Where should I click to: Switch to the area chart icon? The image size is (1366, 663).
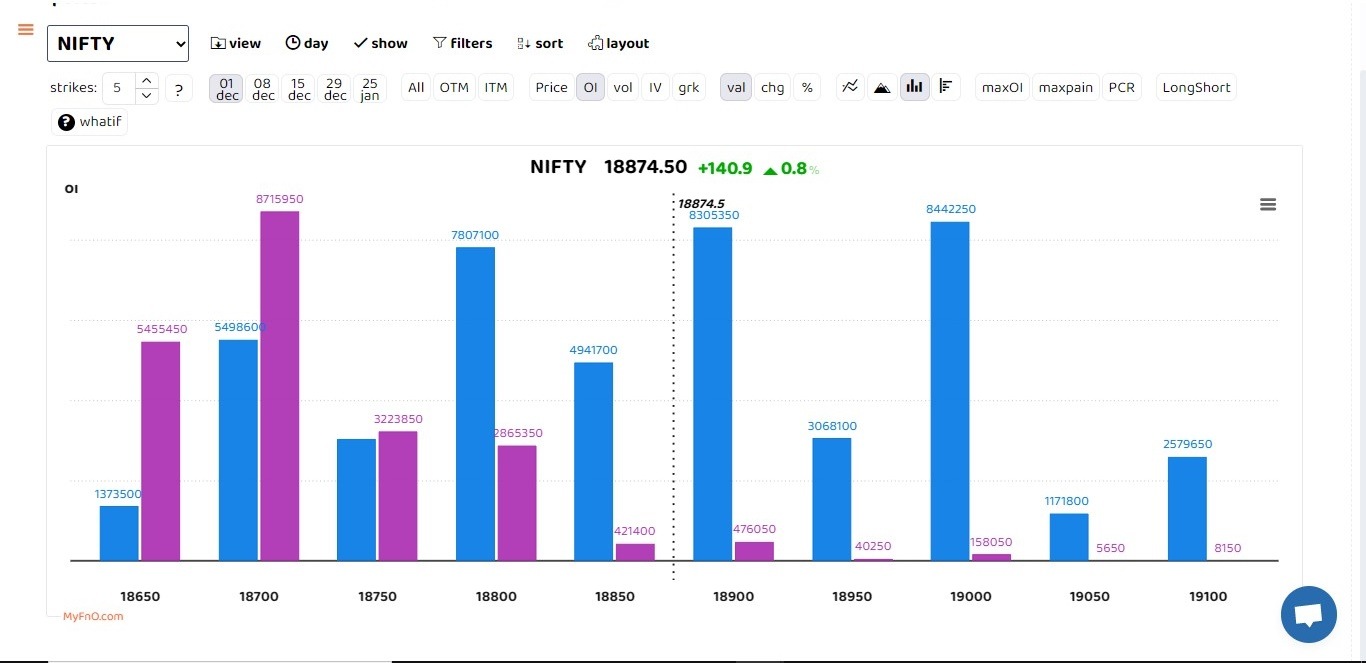[882, 87]
